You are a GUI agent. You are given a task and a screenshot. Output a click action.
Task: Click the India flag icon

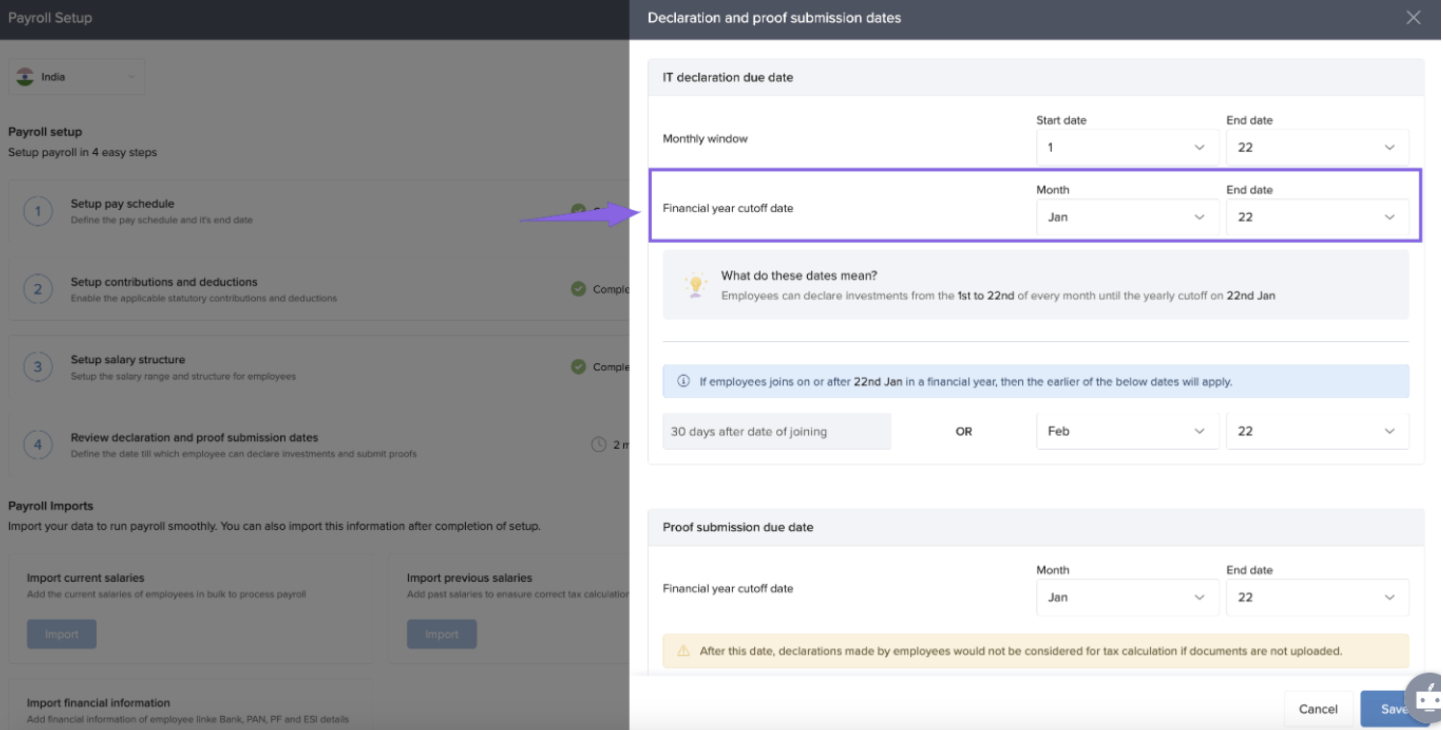pyautogui.click(x=25, y=77)
